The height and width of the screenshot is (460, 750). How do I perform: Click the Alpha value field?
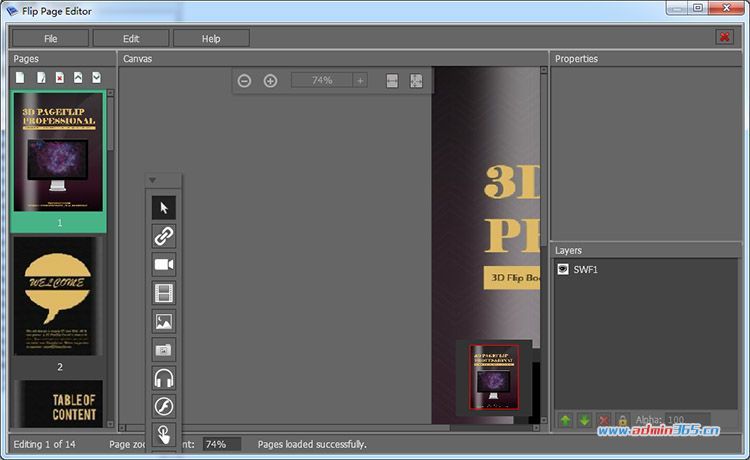coord(687,420)
